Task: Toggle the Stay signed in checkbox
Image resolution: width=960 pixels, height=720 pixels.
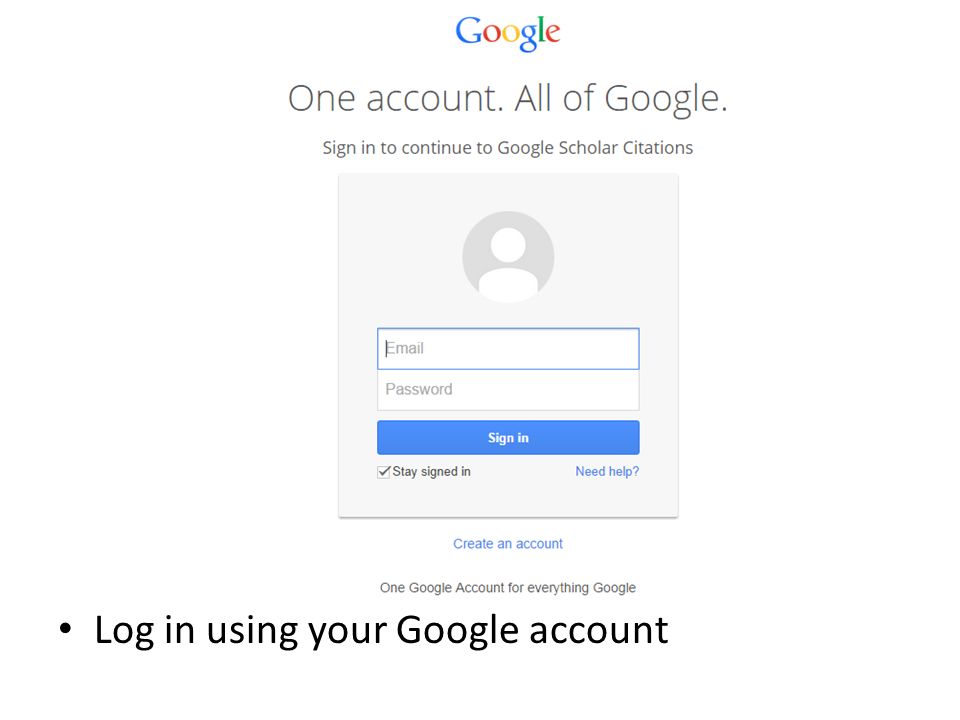Action: [384, 471]
